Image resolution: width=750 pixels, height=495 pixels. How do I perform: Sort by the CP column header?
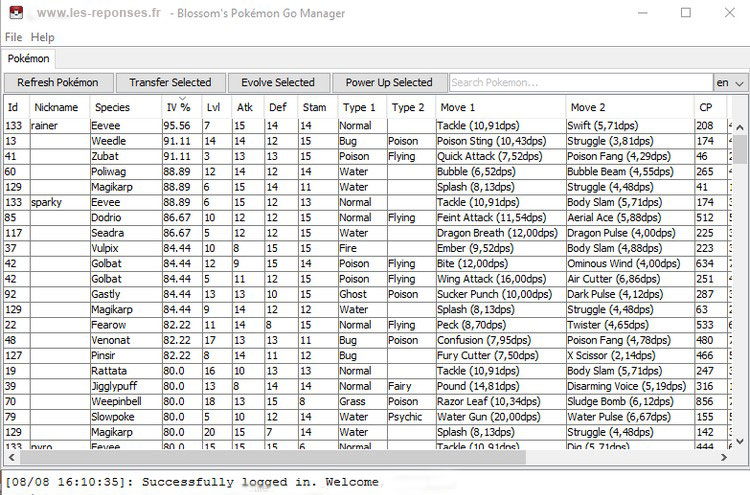tap(710, 107)
